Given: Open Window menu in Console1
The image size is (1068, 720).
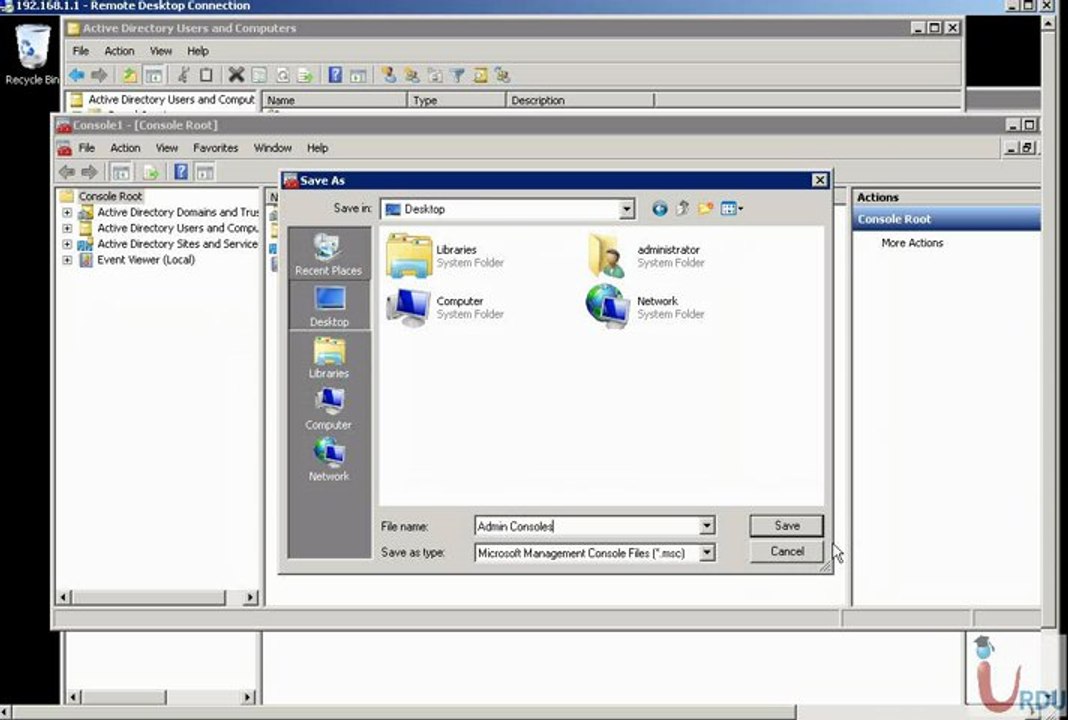Looking at the screenshot, I should tap(272, 148).
